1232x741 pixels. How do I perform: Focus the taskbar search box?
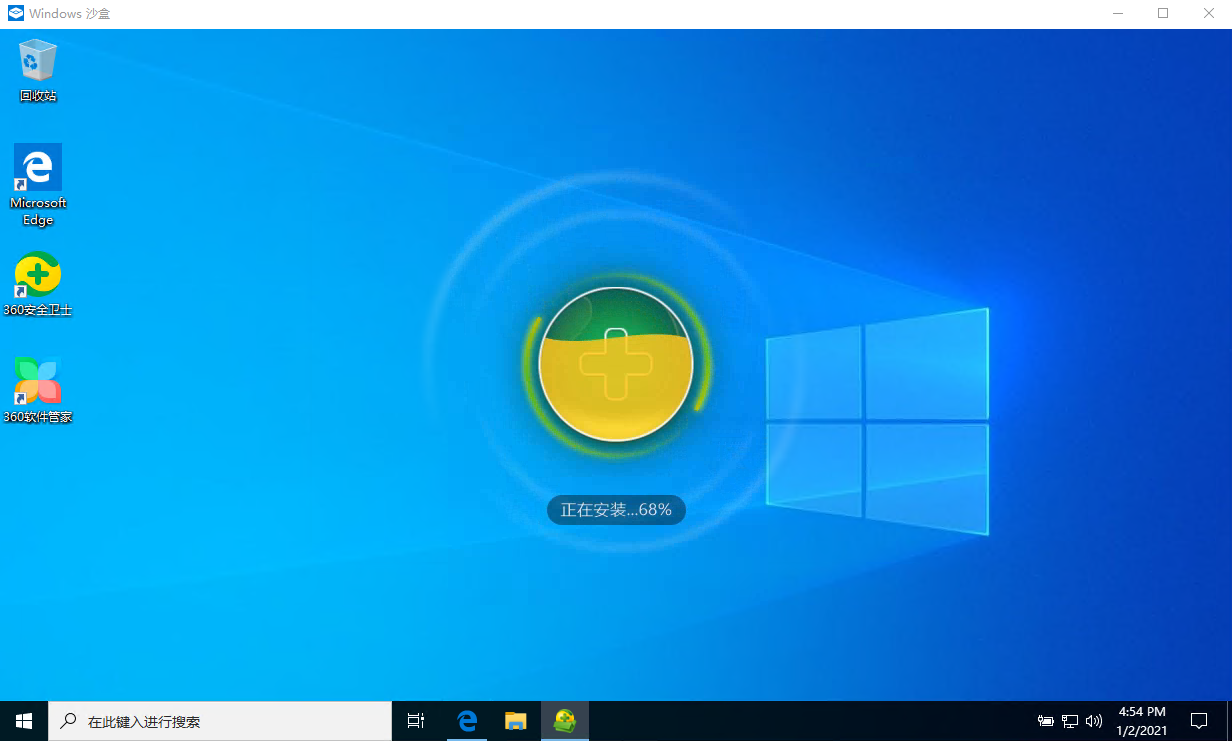(220, 720)
